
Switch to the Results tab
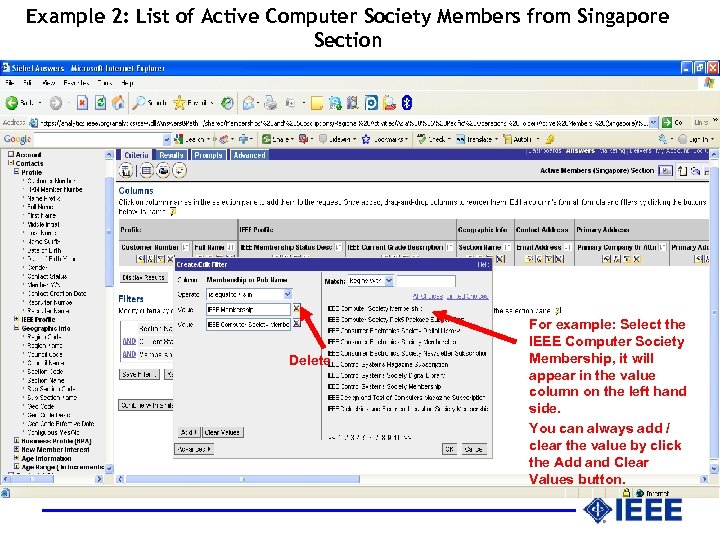171,155
